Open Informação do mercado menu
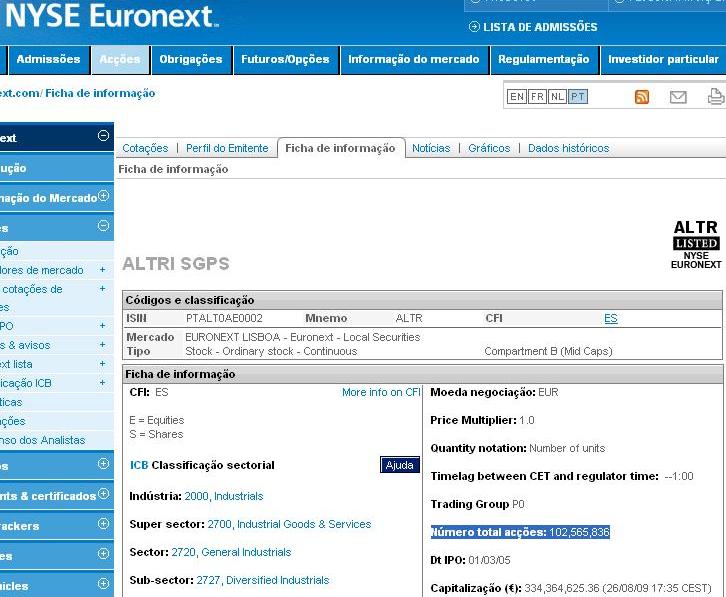The height and width of the screenshot is (597, 726). [413, 59]
